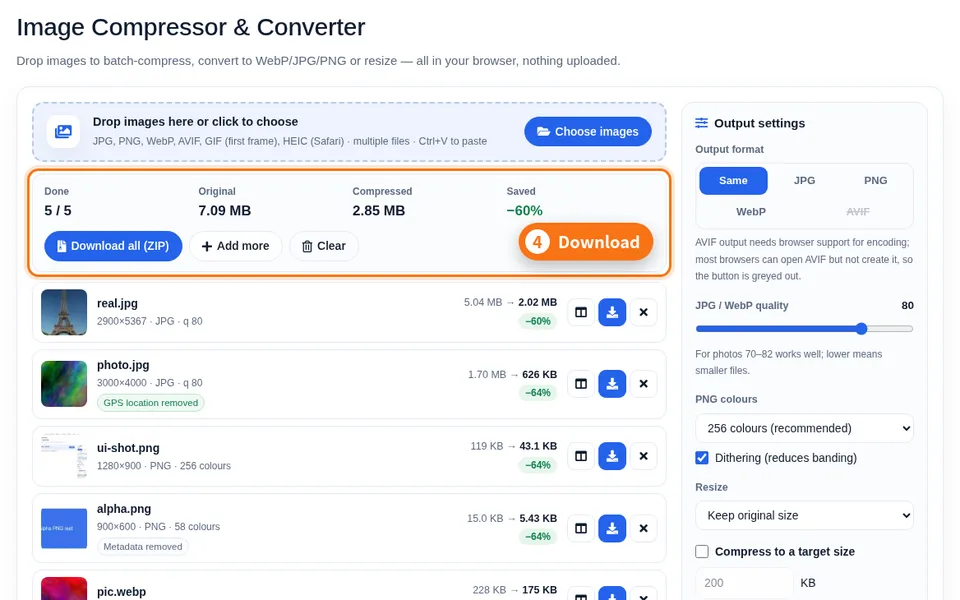The height and width of the screenshot is (600, 960).
Task: Expand the Resize dropdown
Action: tap(804, 516)
